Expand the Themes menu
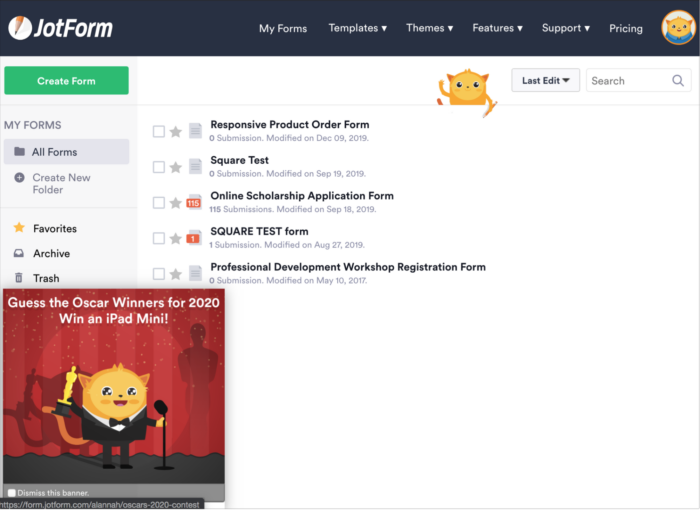This screenshot has width=700, height=510. (429, 28)
